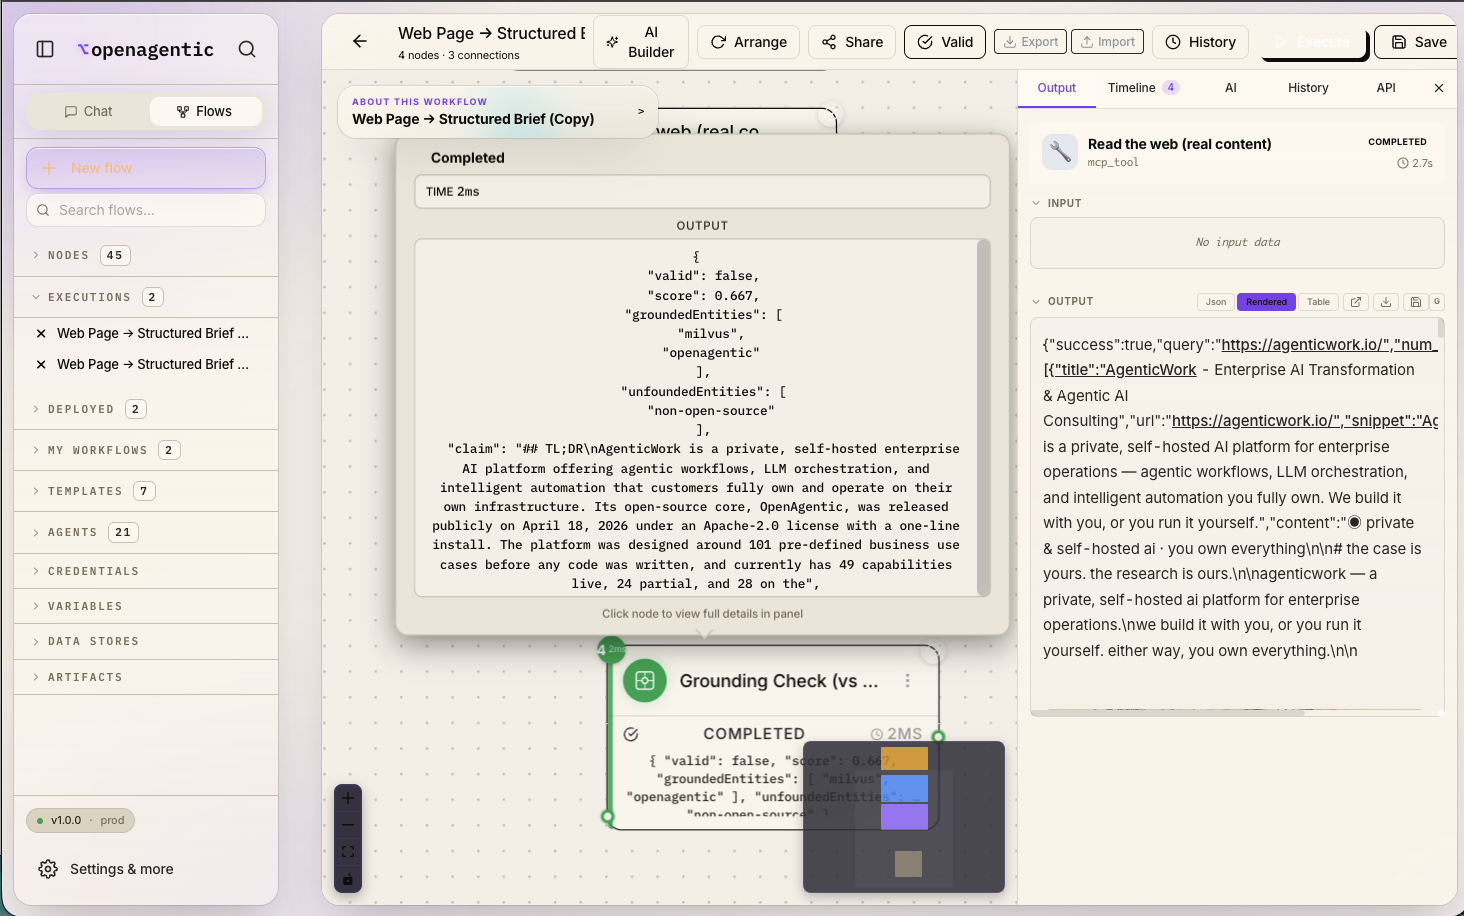Screen dimensions: 1464x916
Task: Select Json output view
Action: click(x=1216, y=302)
